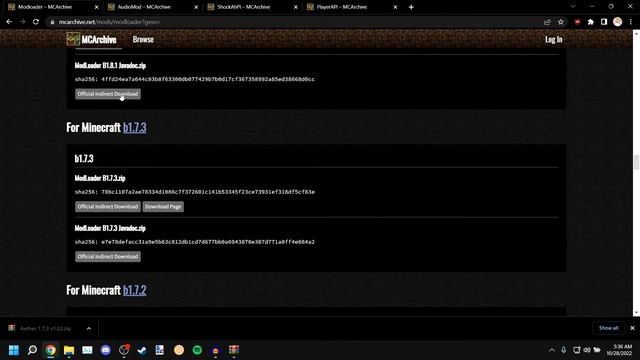The height and width of the screenshot is (360, 640).
Task: Open File Explorer from the taskbar
Action: pos(69,350)
